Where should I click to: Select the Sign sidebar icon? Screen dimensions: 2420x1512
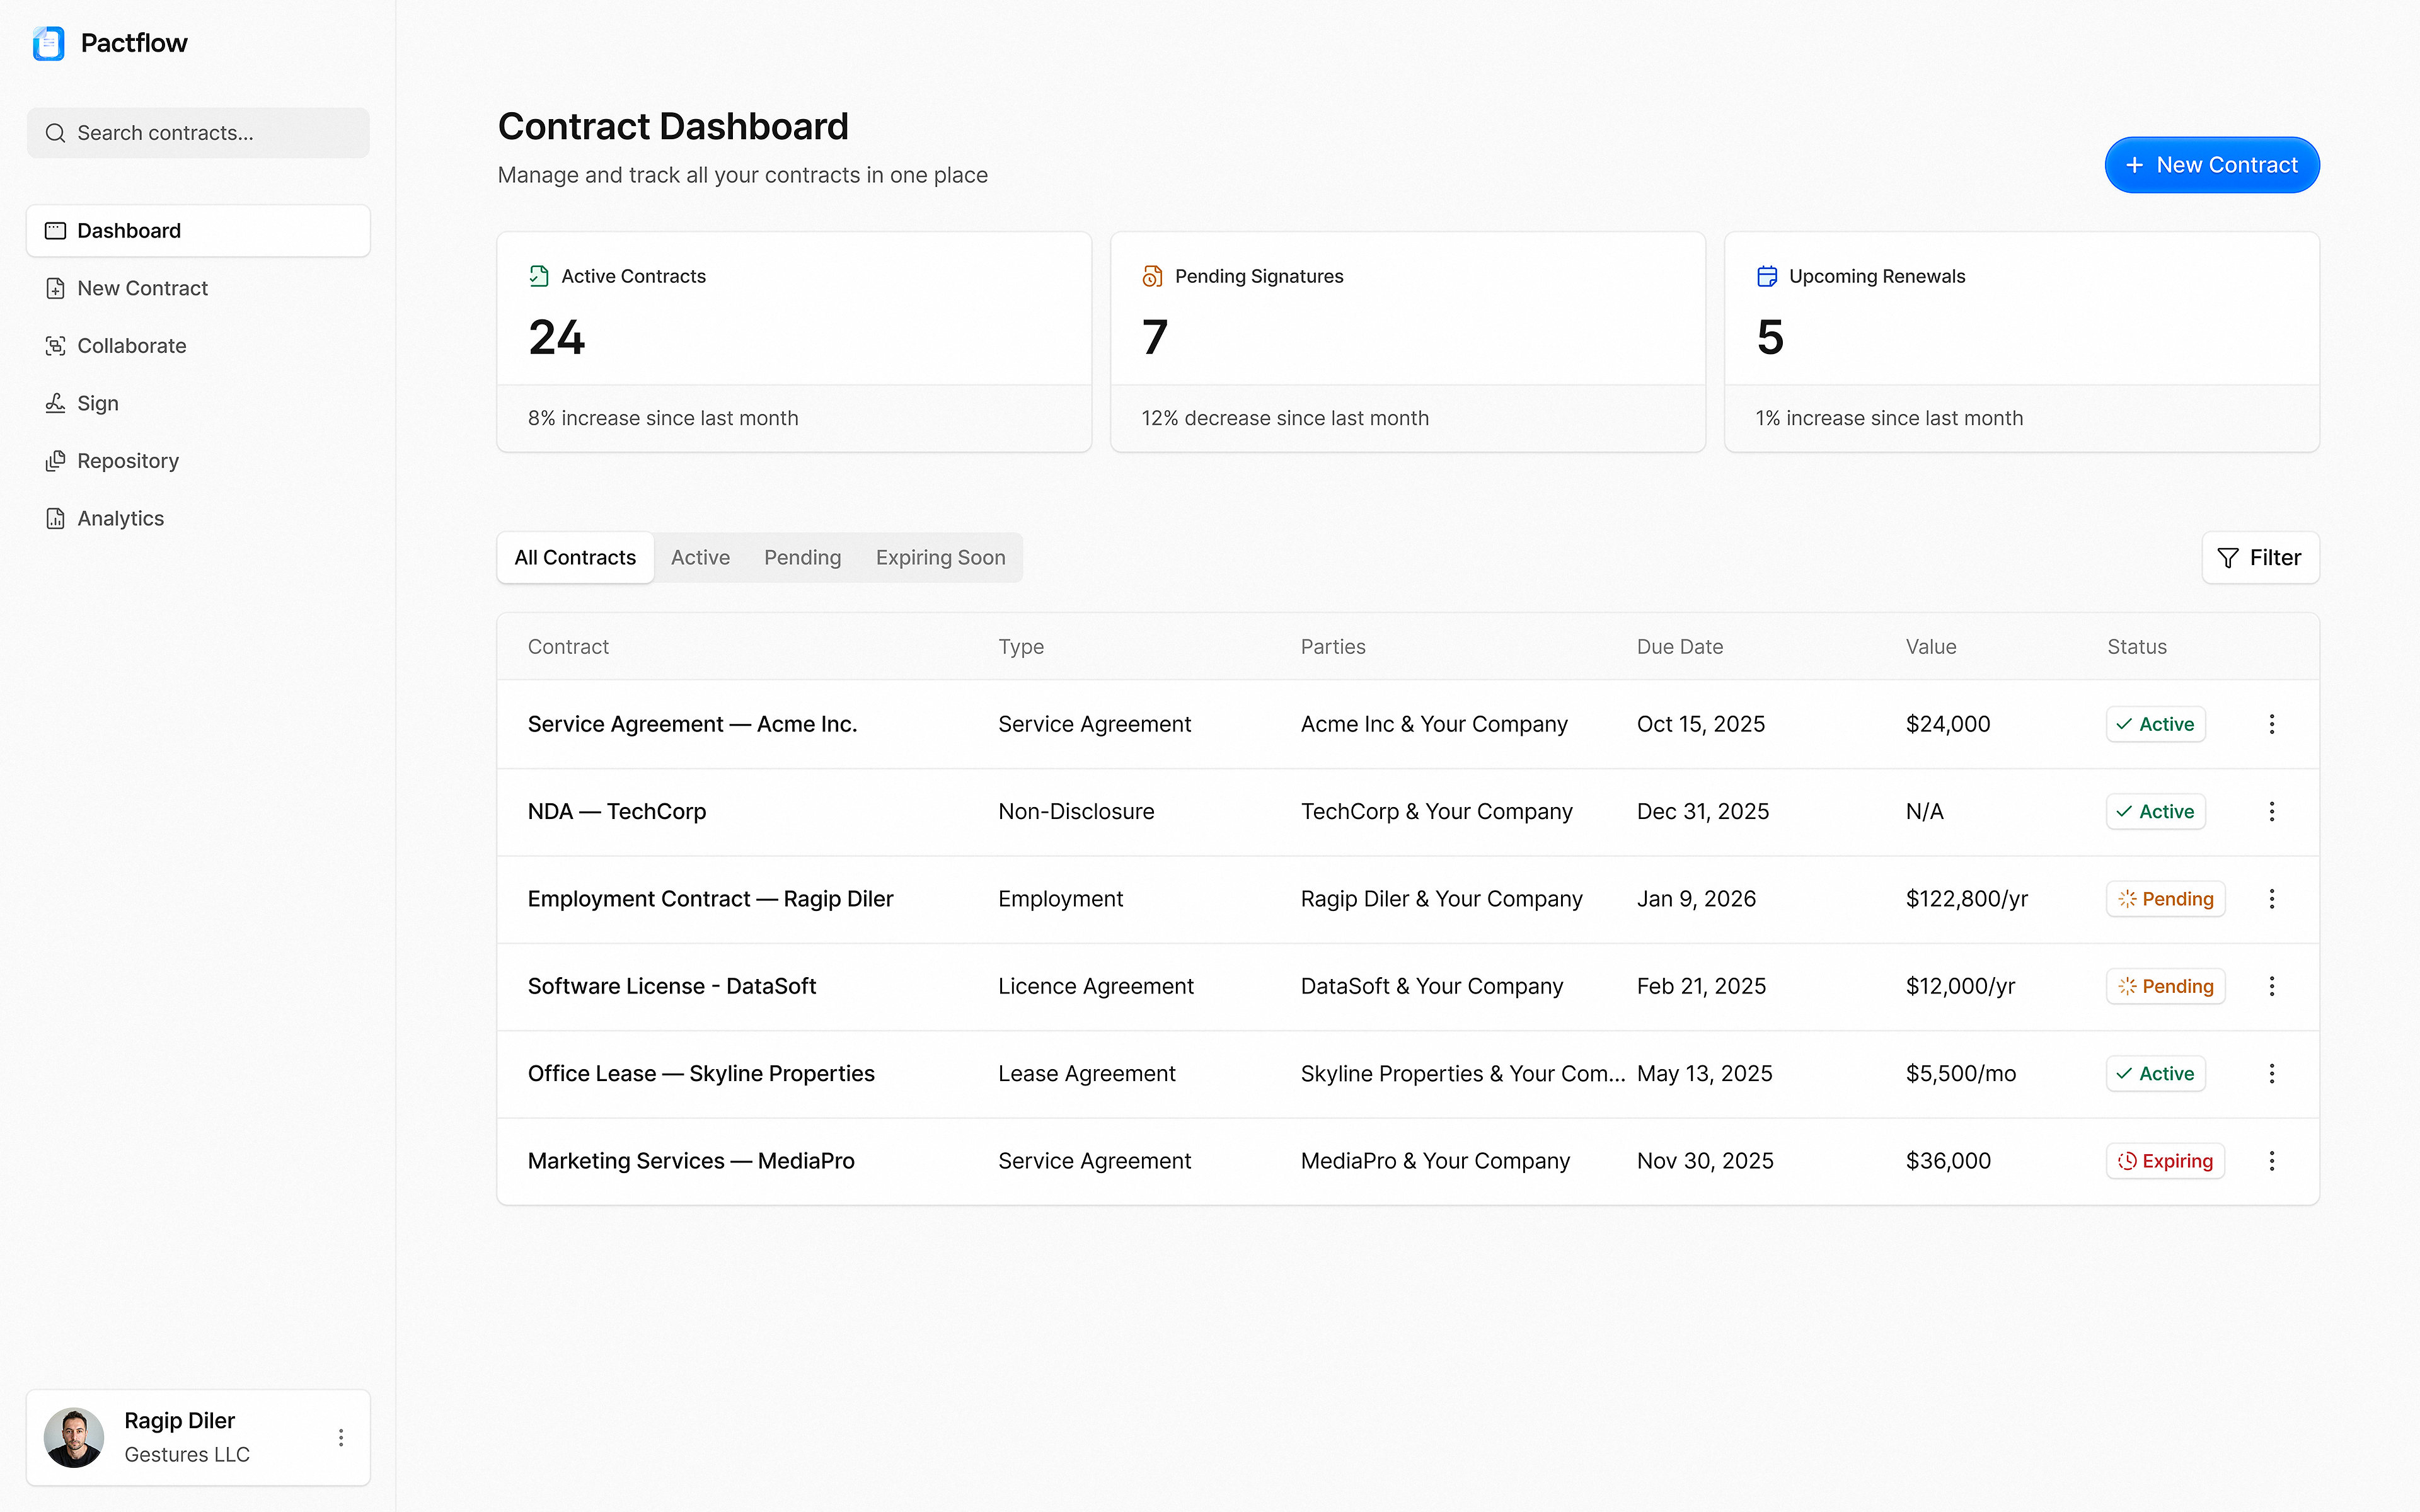pos(55,403)
